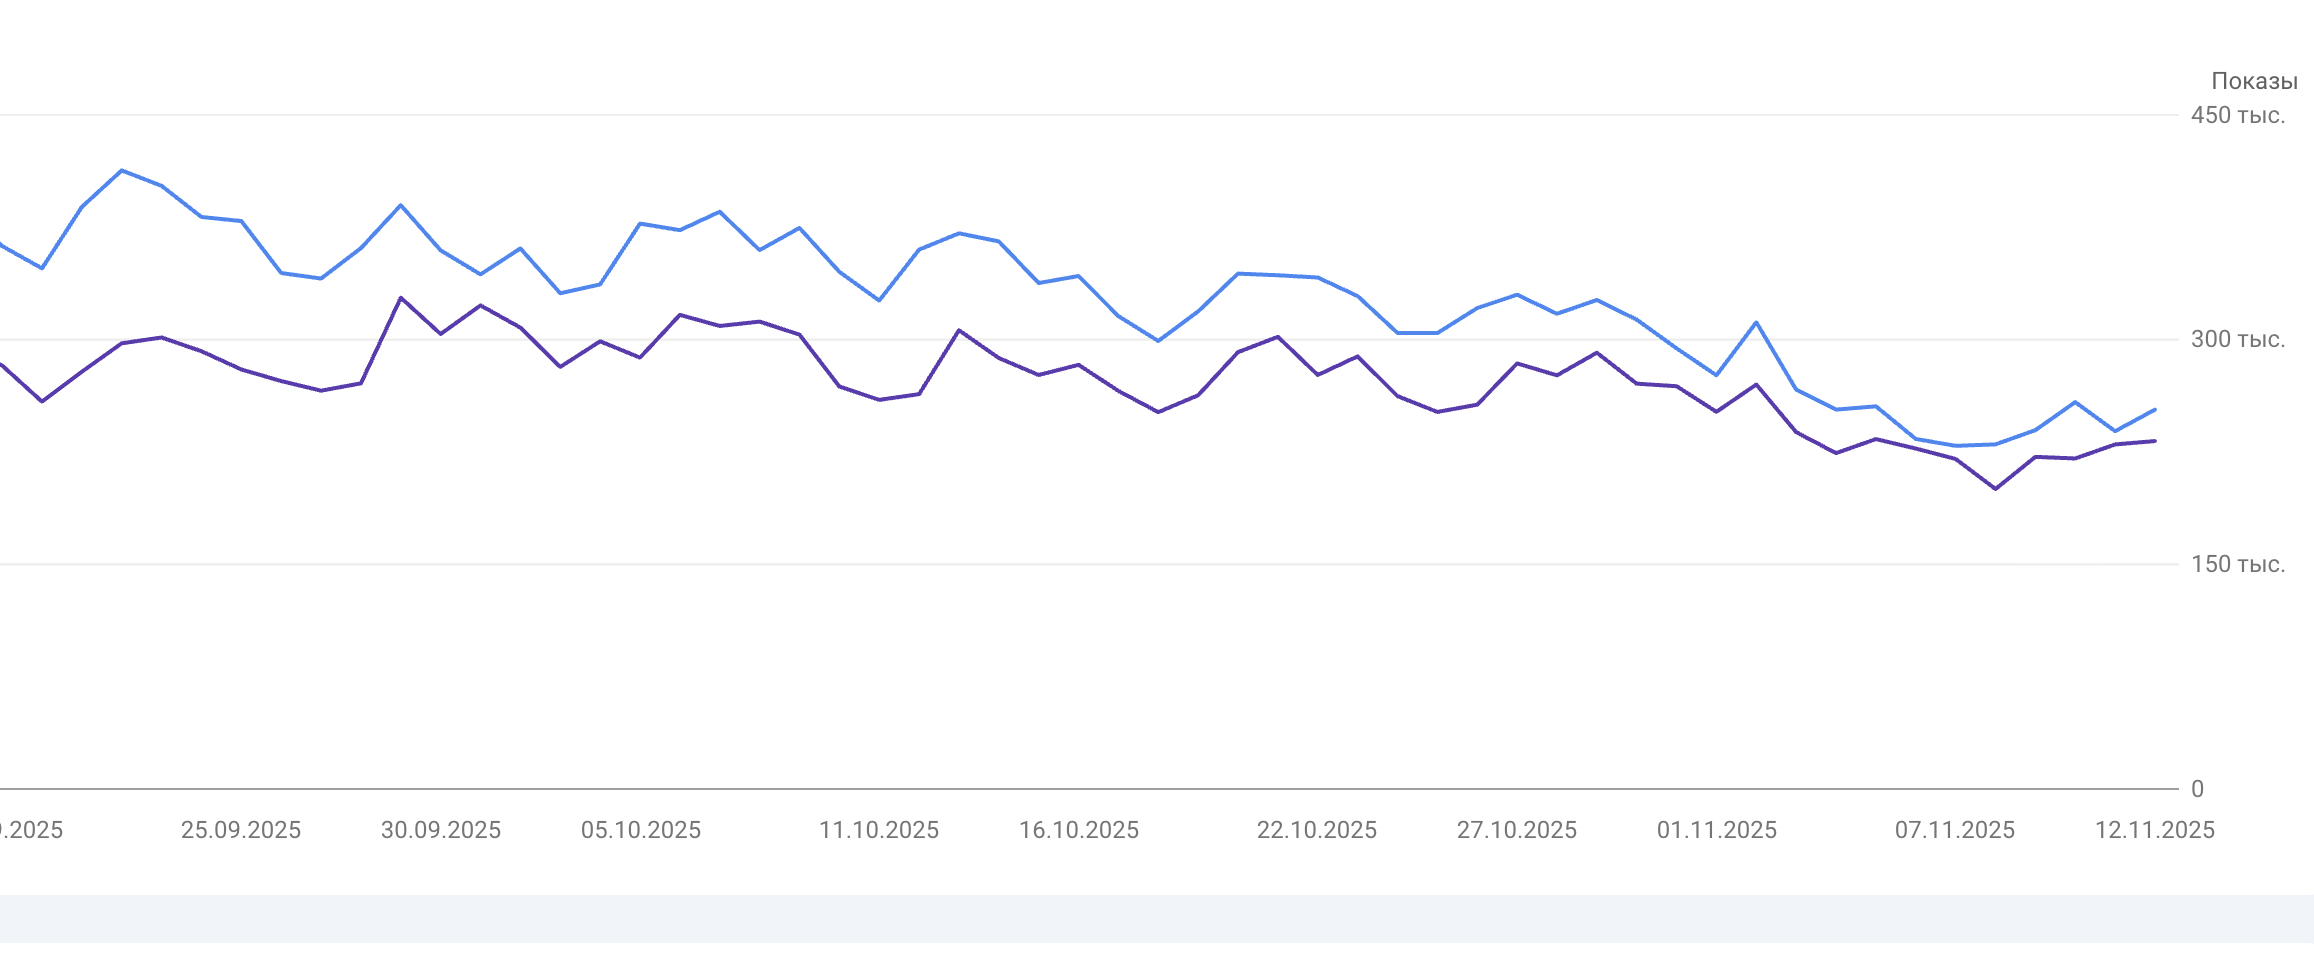Click the "0" value on the vertical axis
Viewport: 2314px width, 961px height.
[2197, 789]
